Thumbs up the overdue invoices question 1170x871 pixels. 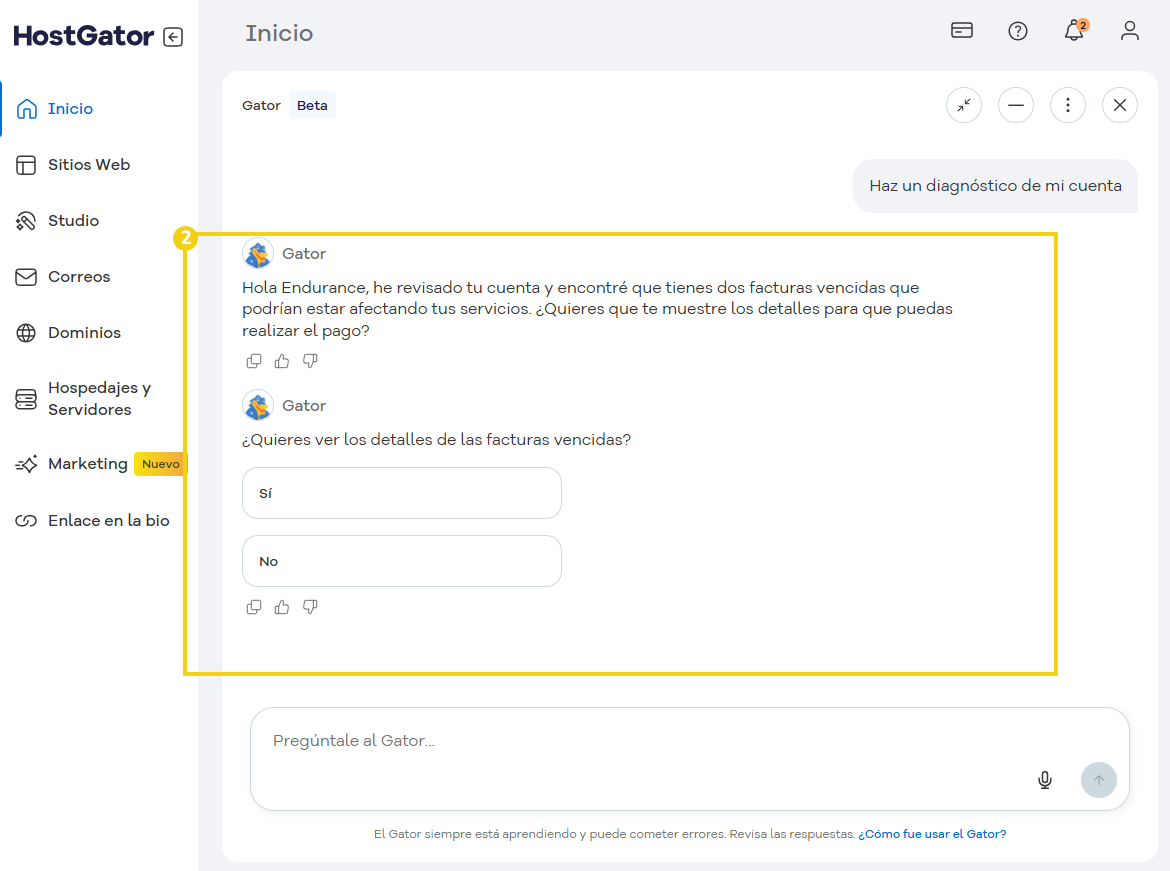[x=282, y=607]
